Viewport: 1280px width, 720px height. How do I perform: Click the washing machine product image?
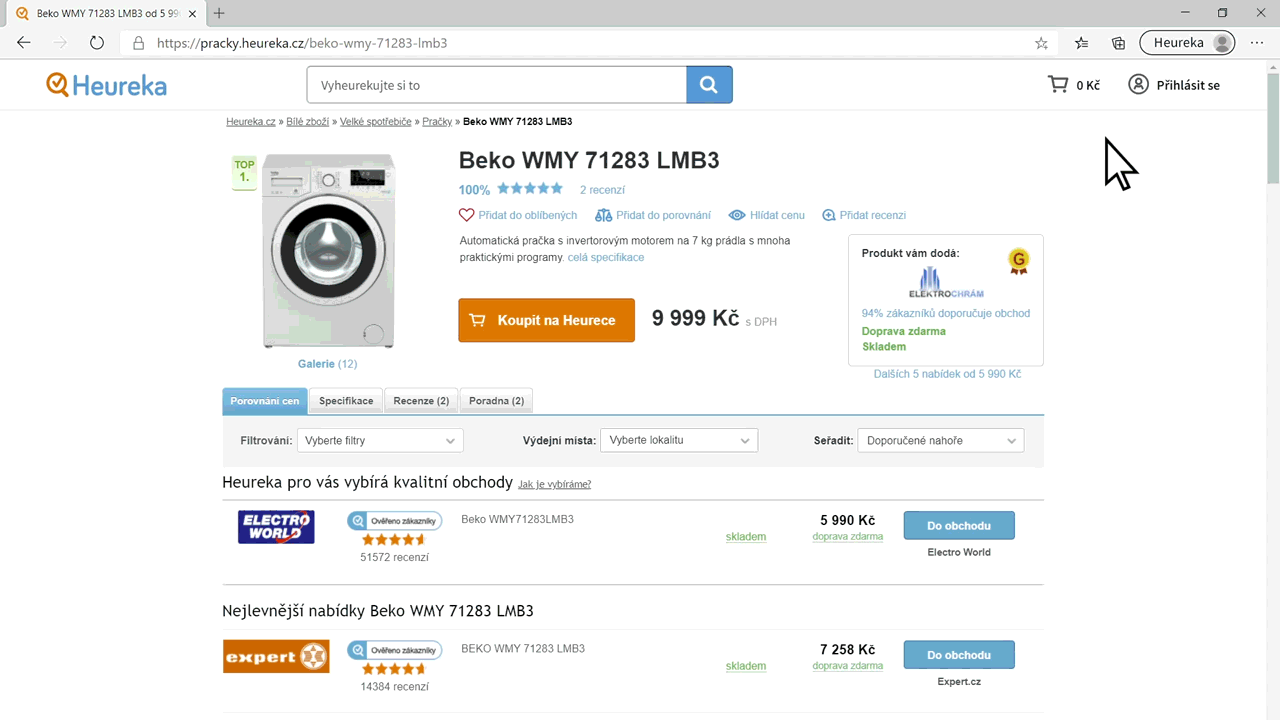328,251
